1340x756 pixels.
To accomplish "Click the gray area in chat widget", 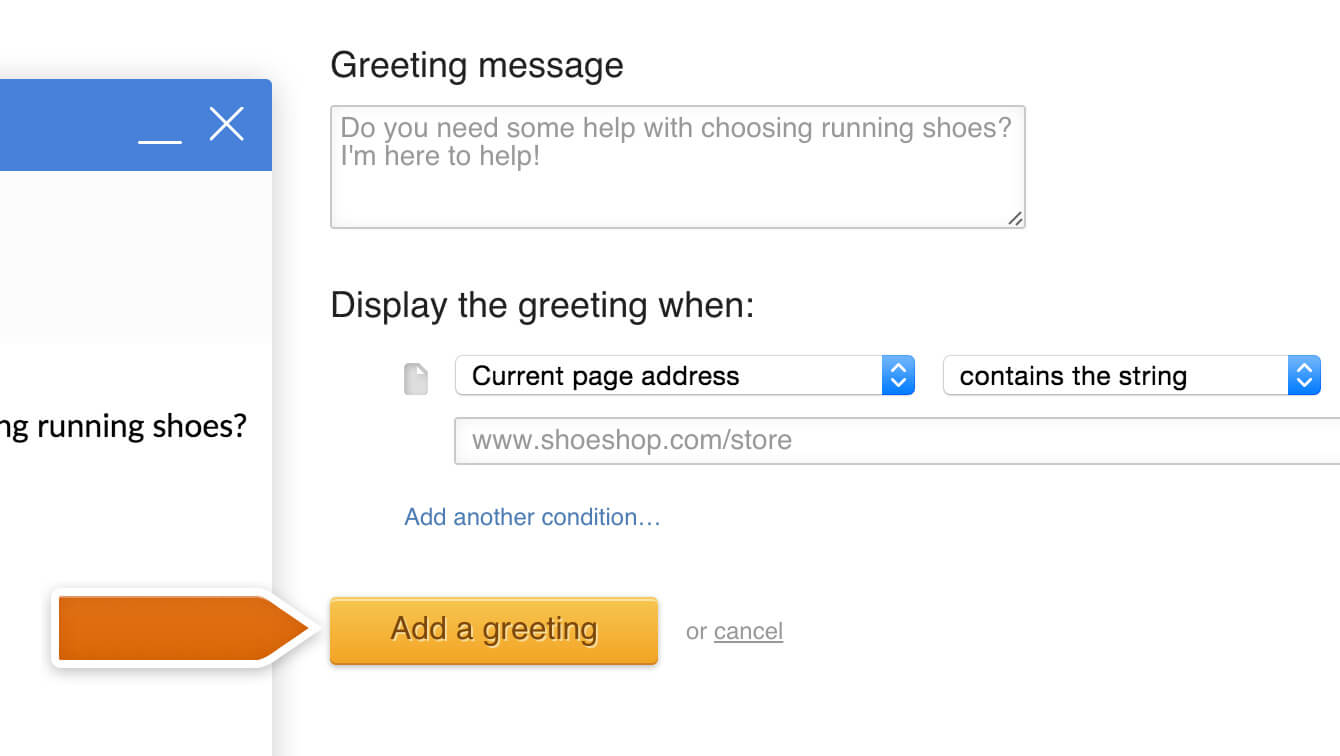I will coord(136,258).
